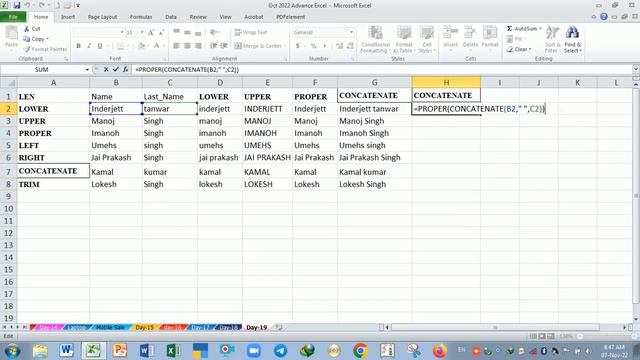Switch to the Insert ribbon tab

[x=68, y=17]
